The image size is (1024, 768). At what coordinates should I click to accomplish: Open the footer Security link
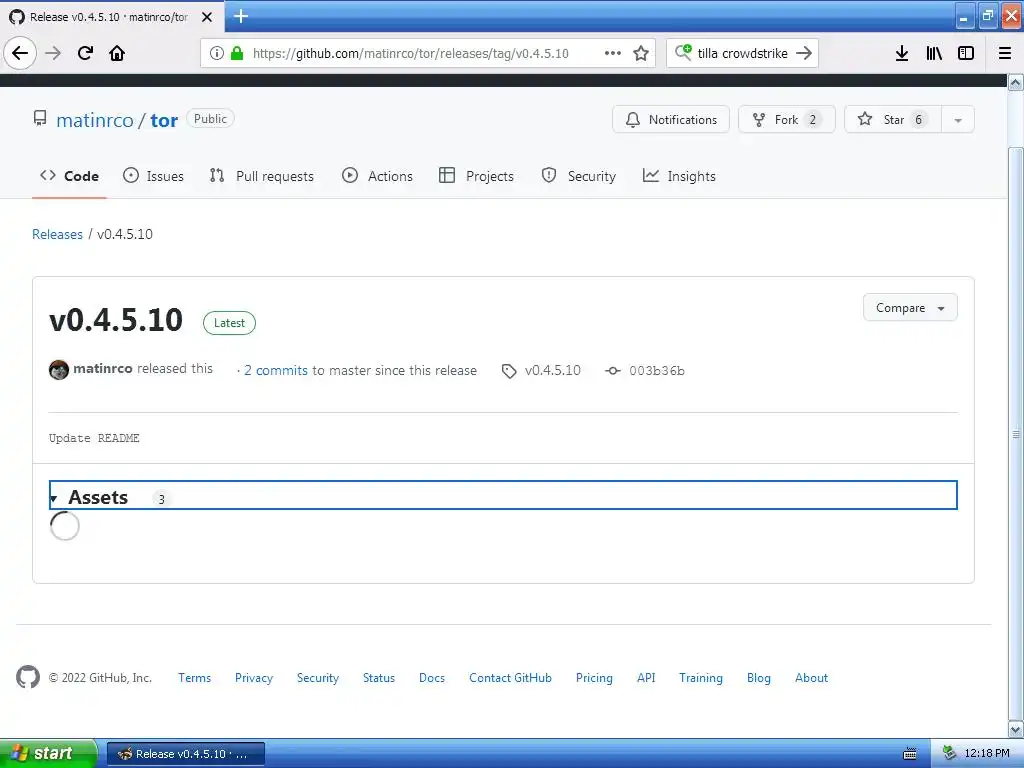click(318, 678)
